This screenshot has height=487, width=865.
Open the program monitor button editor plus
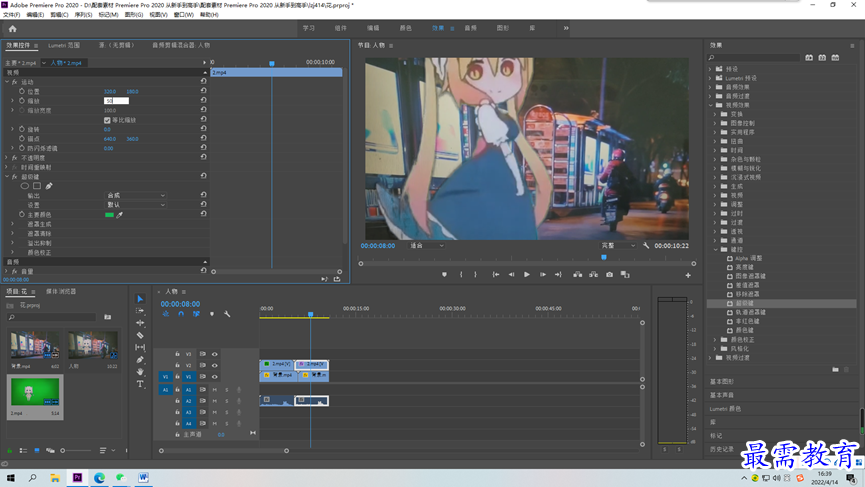pyautogui.click(x=688, y=275)
